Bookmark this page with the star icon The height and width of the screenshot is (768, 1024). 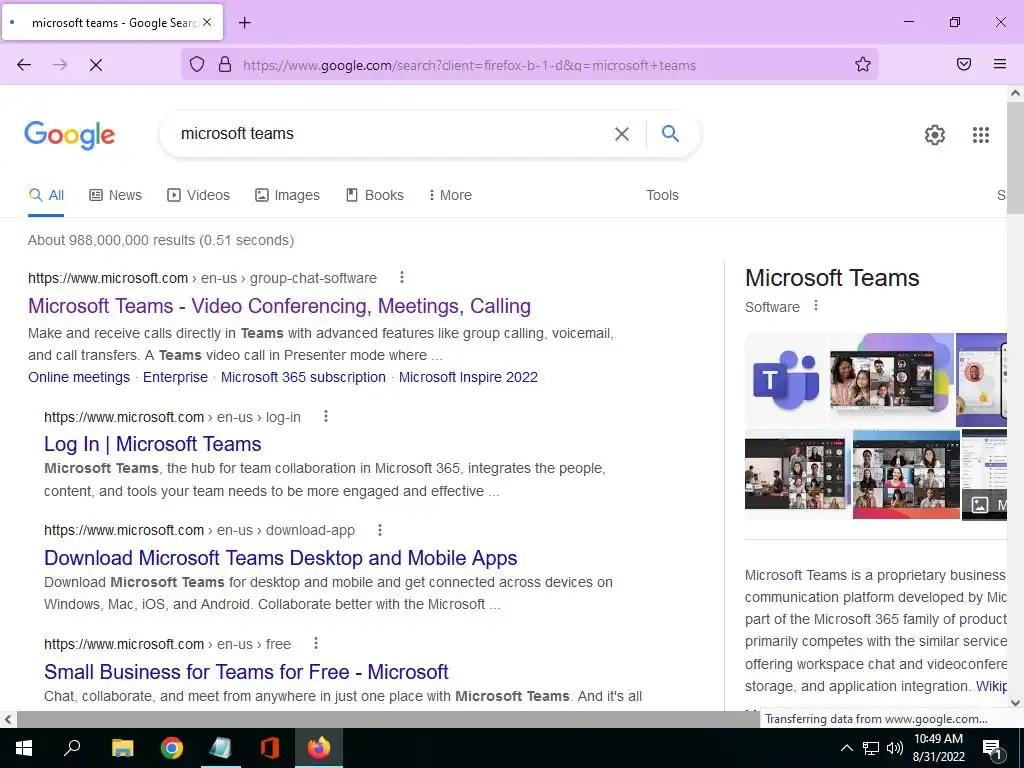coord(863,64)
